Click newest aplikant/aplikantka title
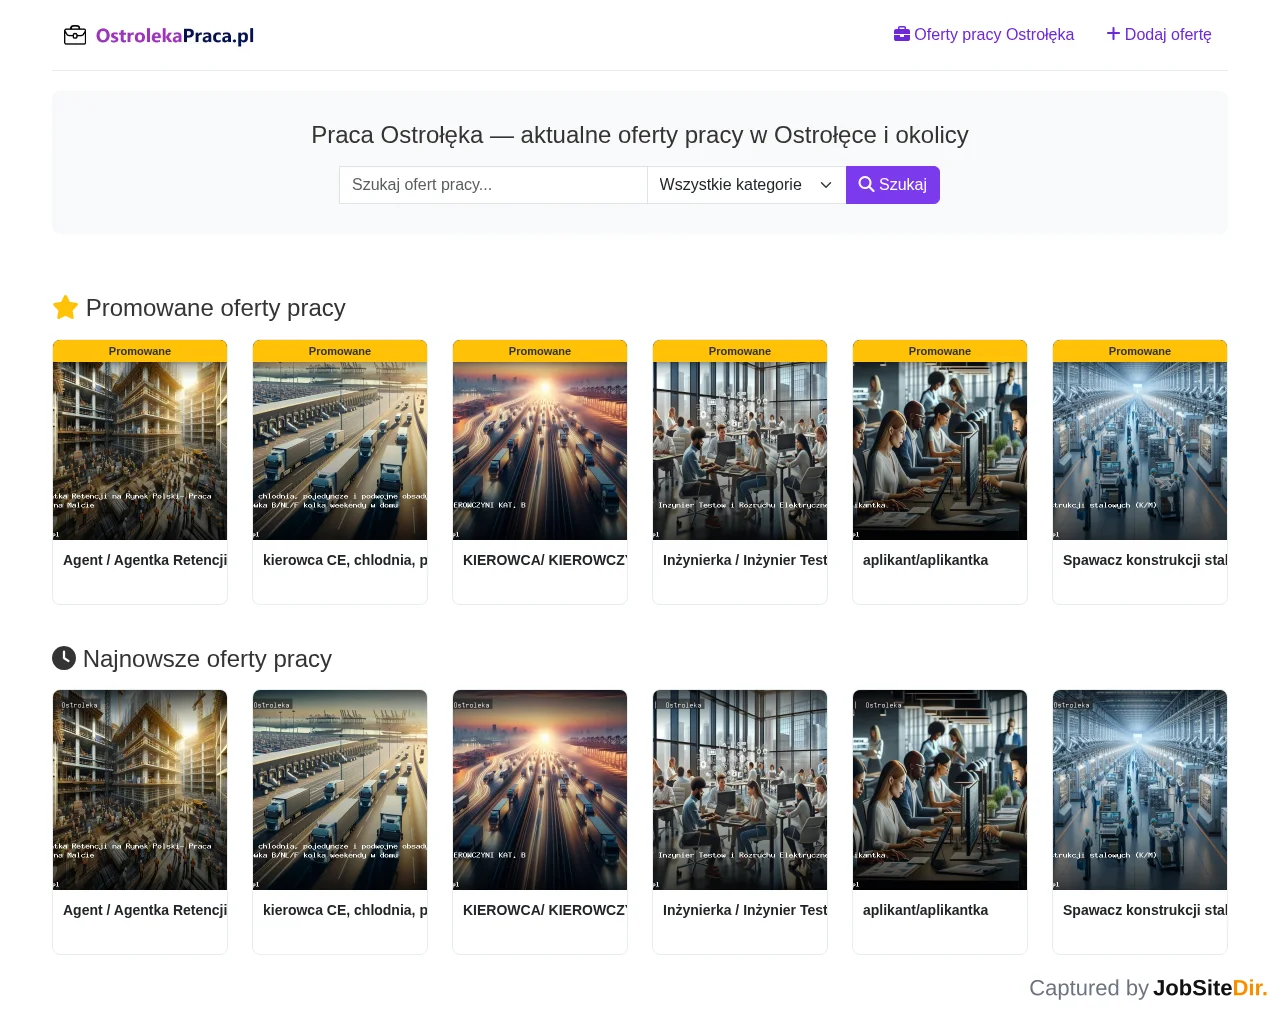 pyautogui.click(x=925, y=910)
